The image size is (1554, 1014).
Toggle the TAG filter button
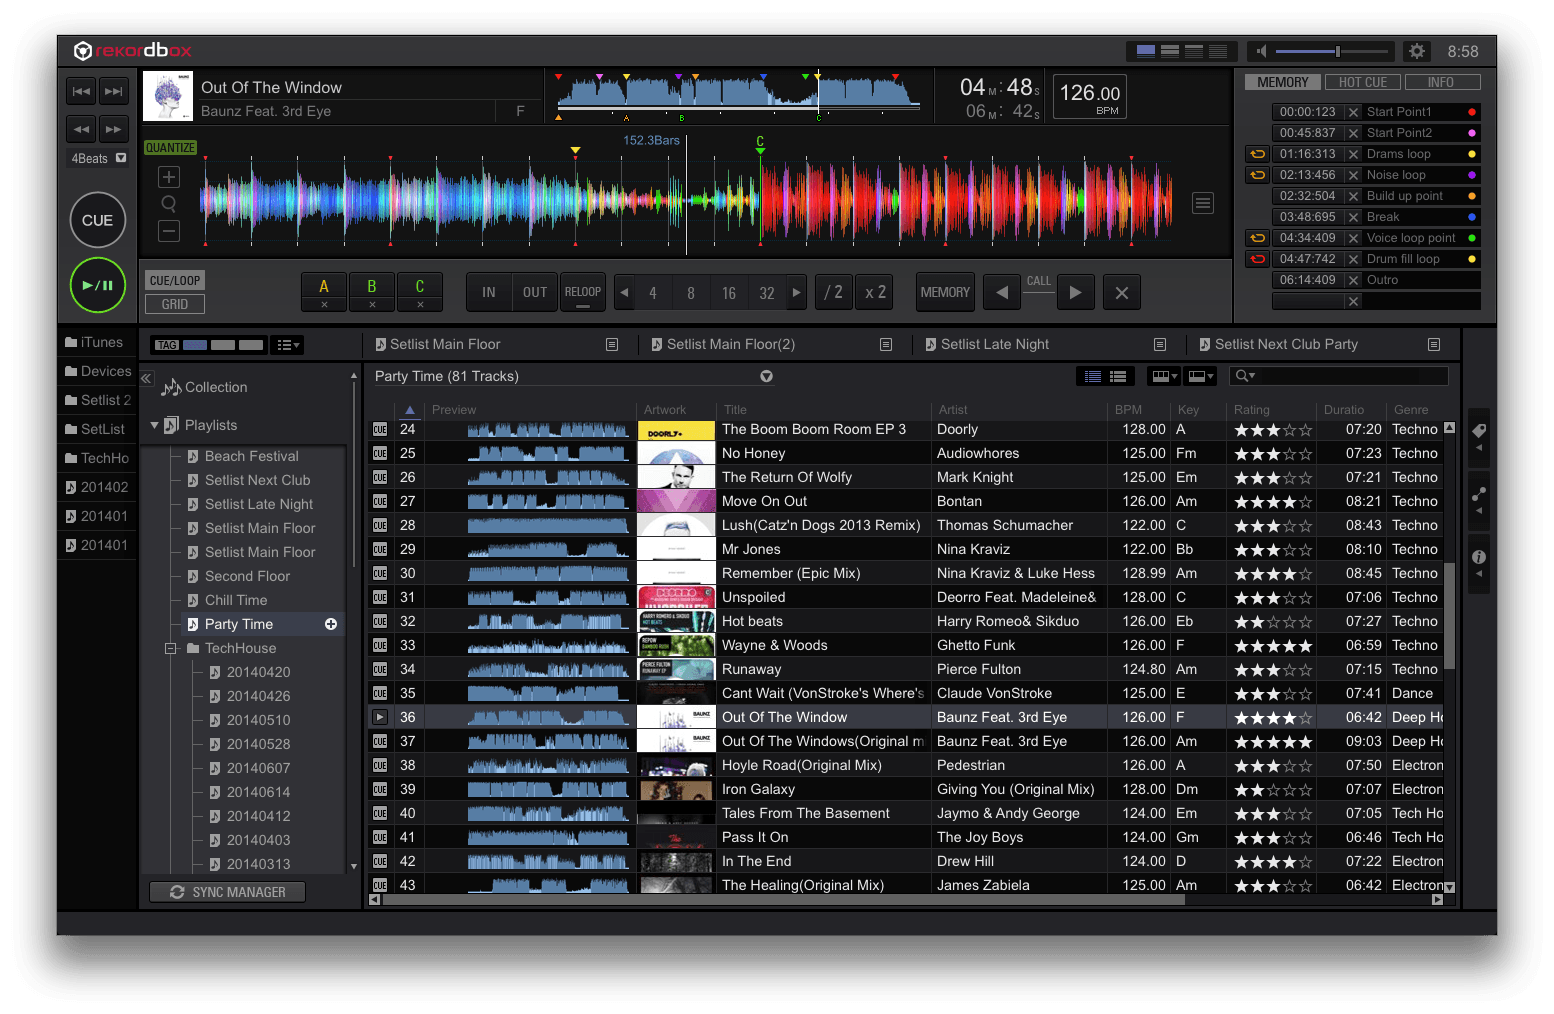point(167,345)
